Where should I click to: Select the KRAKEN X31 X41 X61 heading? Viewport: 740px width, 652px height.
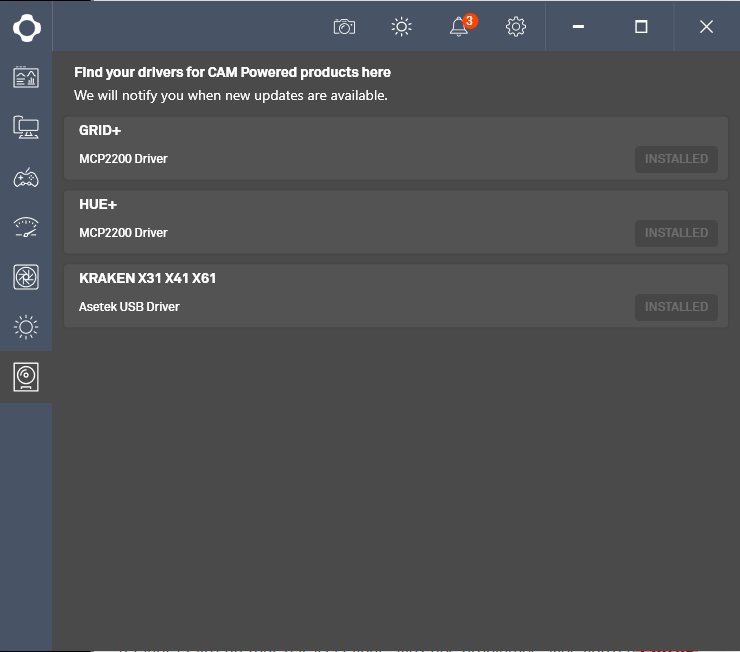[x=147, y=278]
